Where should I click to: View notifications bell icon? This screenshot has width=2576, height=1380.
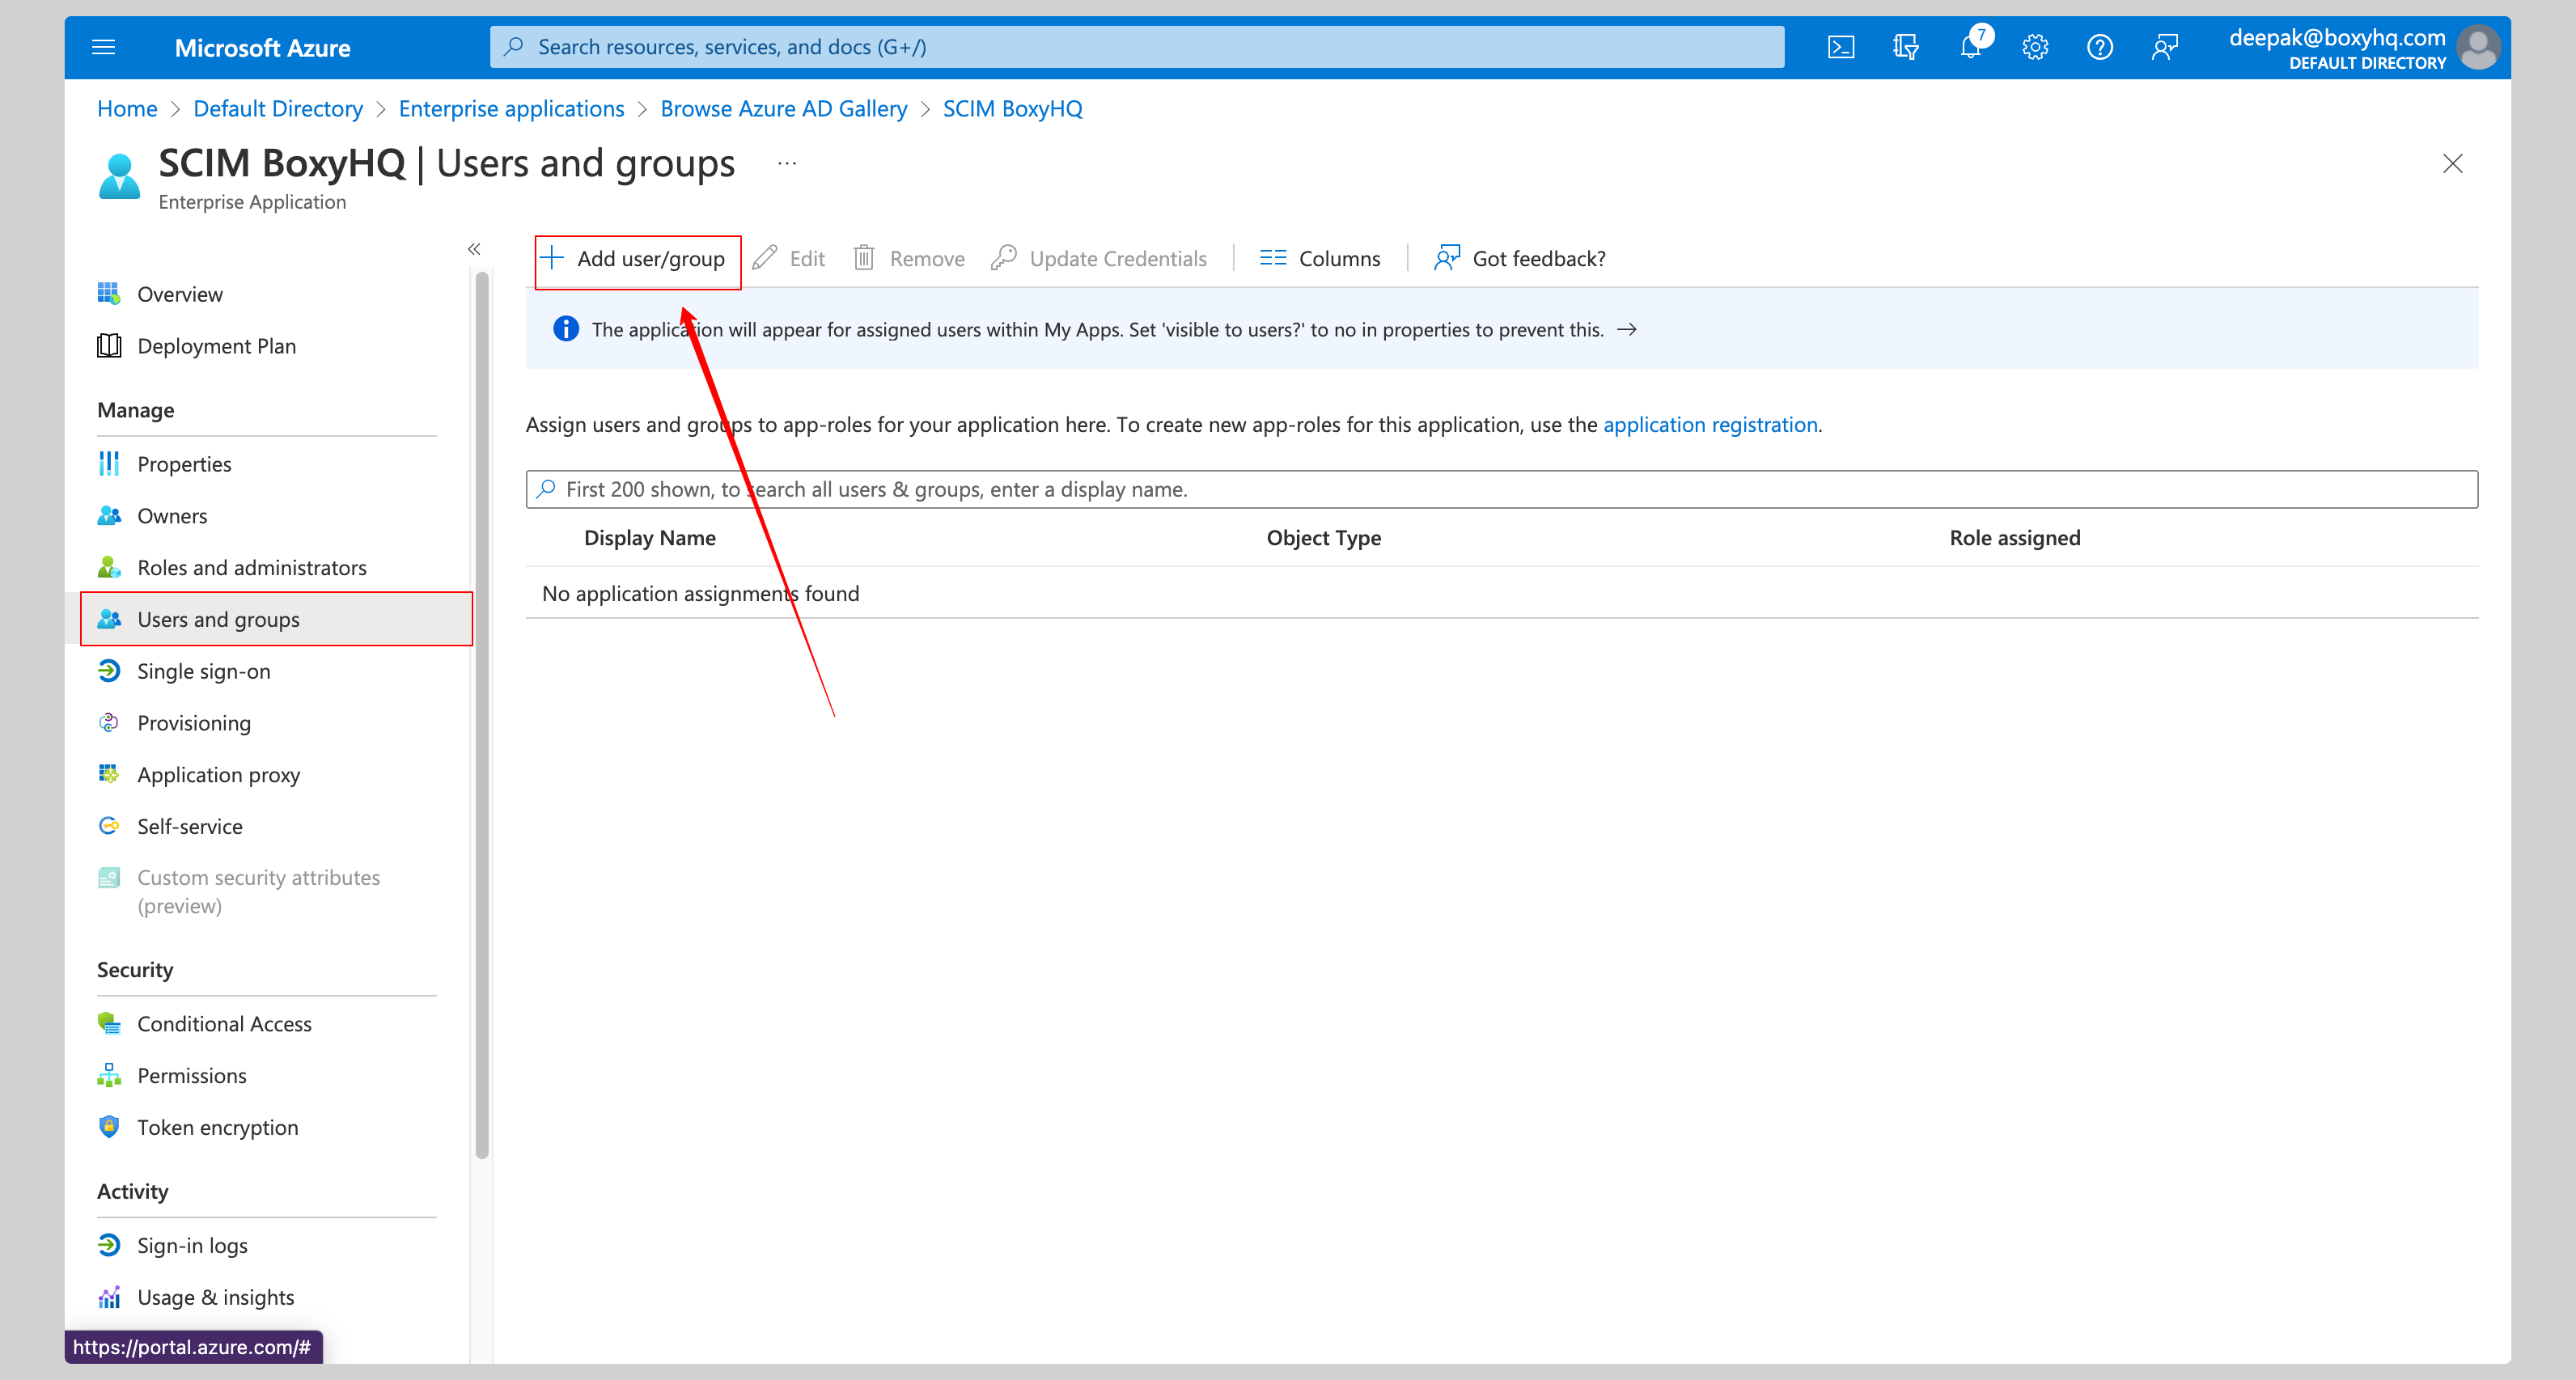pos(1971,47)
